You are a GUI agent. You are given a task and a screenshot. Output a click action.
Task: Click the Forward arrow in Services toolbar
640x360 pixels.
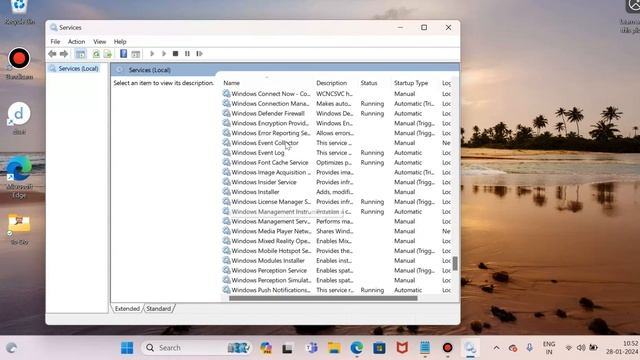64,54
